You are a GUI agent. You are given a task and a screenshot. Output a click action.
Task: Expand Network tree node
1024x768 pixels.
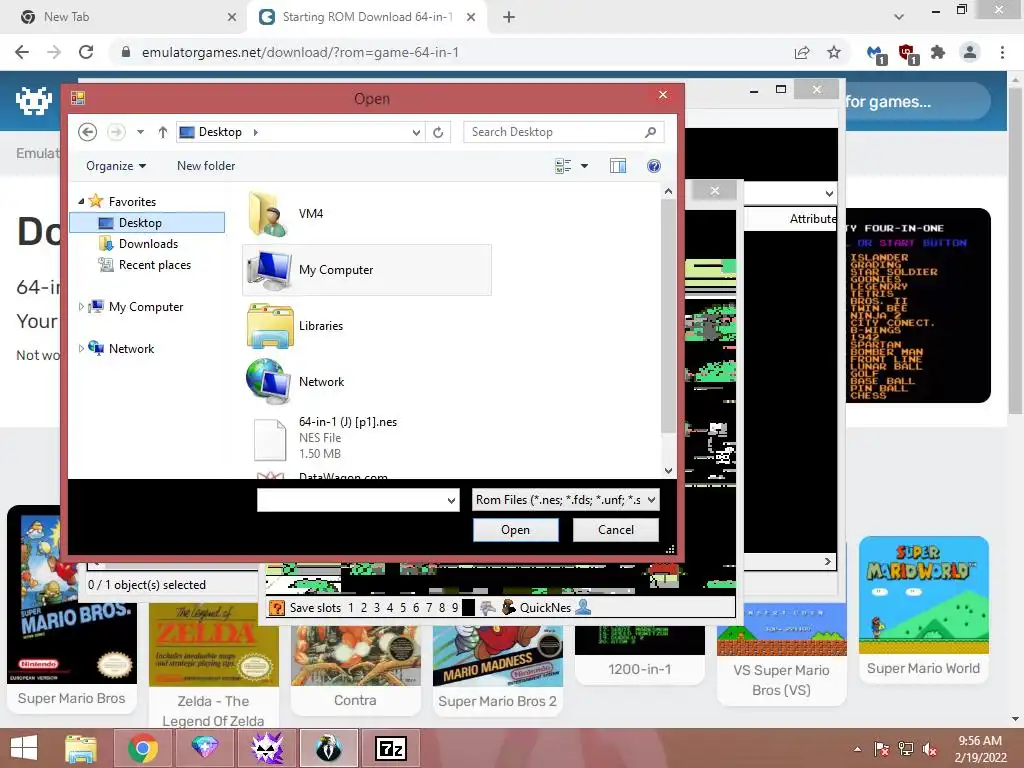[81, 348]
